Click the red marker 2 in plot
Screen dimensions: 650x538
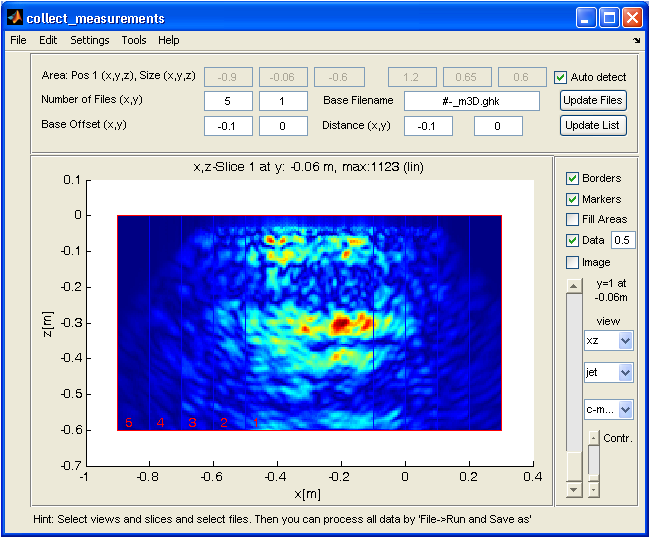pos(224,423)
